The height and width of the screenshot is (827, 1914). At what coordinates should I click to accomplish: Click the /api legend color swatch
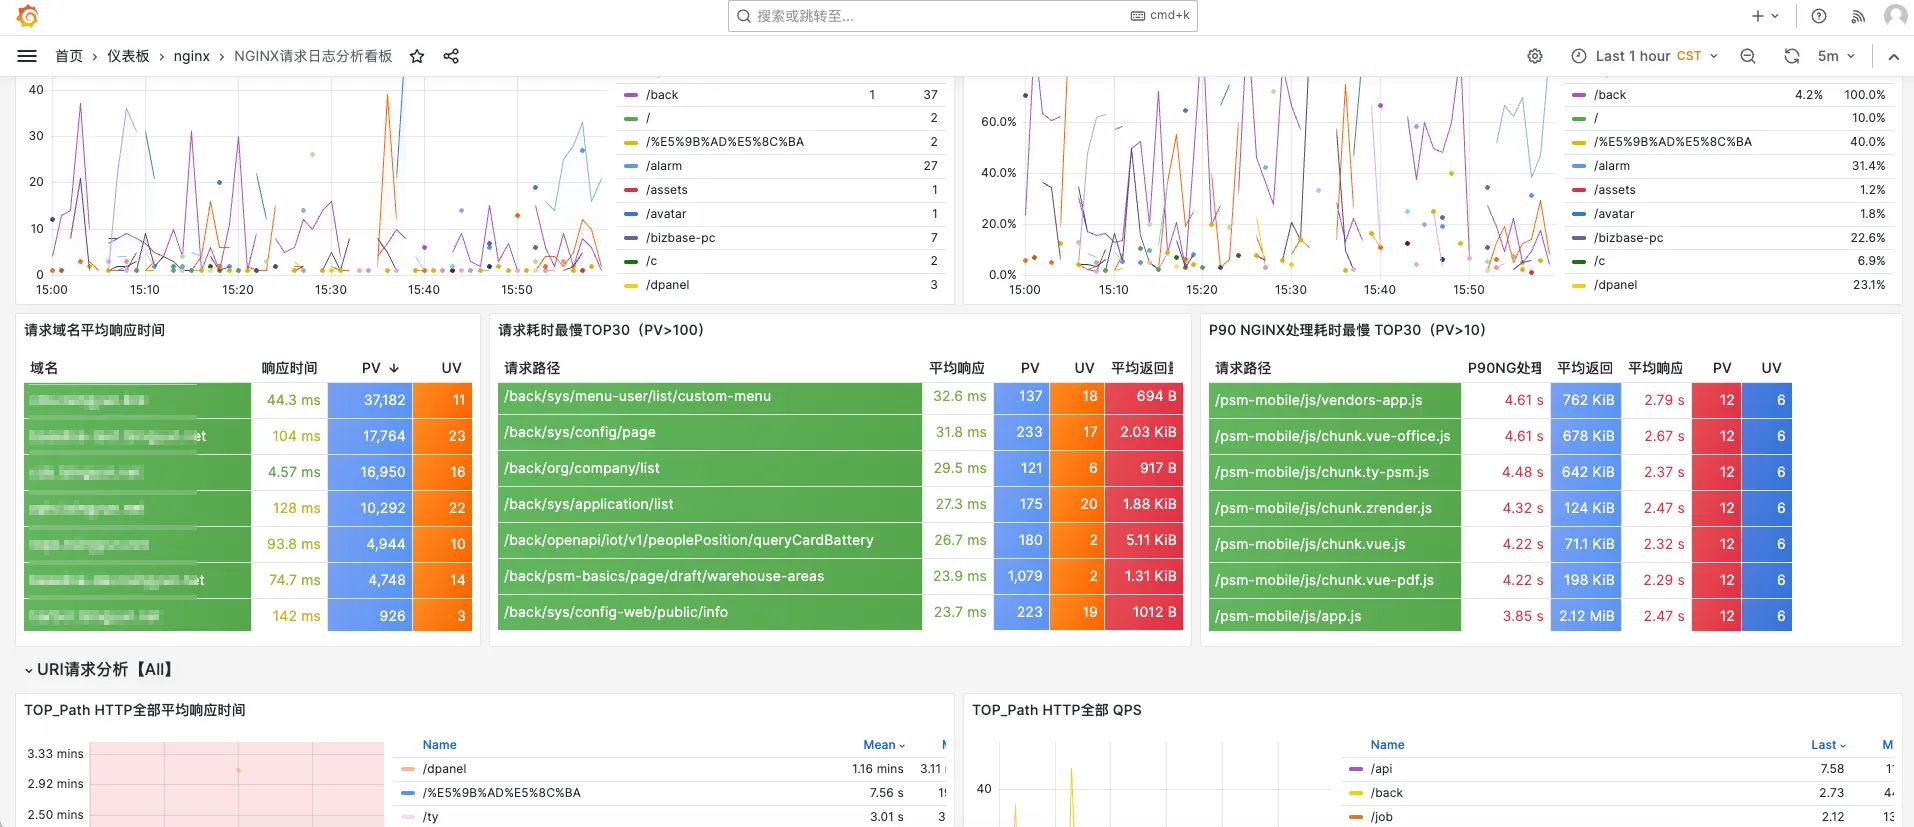coord(1356,769)
